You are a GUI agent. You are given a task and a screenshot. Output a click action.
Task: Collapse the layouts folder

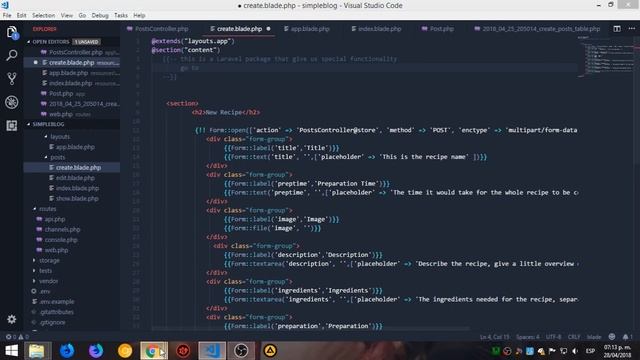pos(60,137)
